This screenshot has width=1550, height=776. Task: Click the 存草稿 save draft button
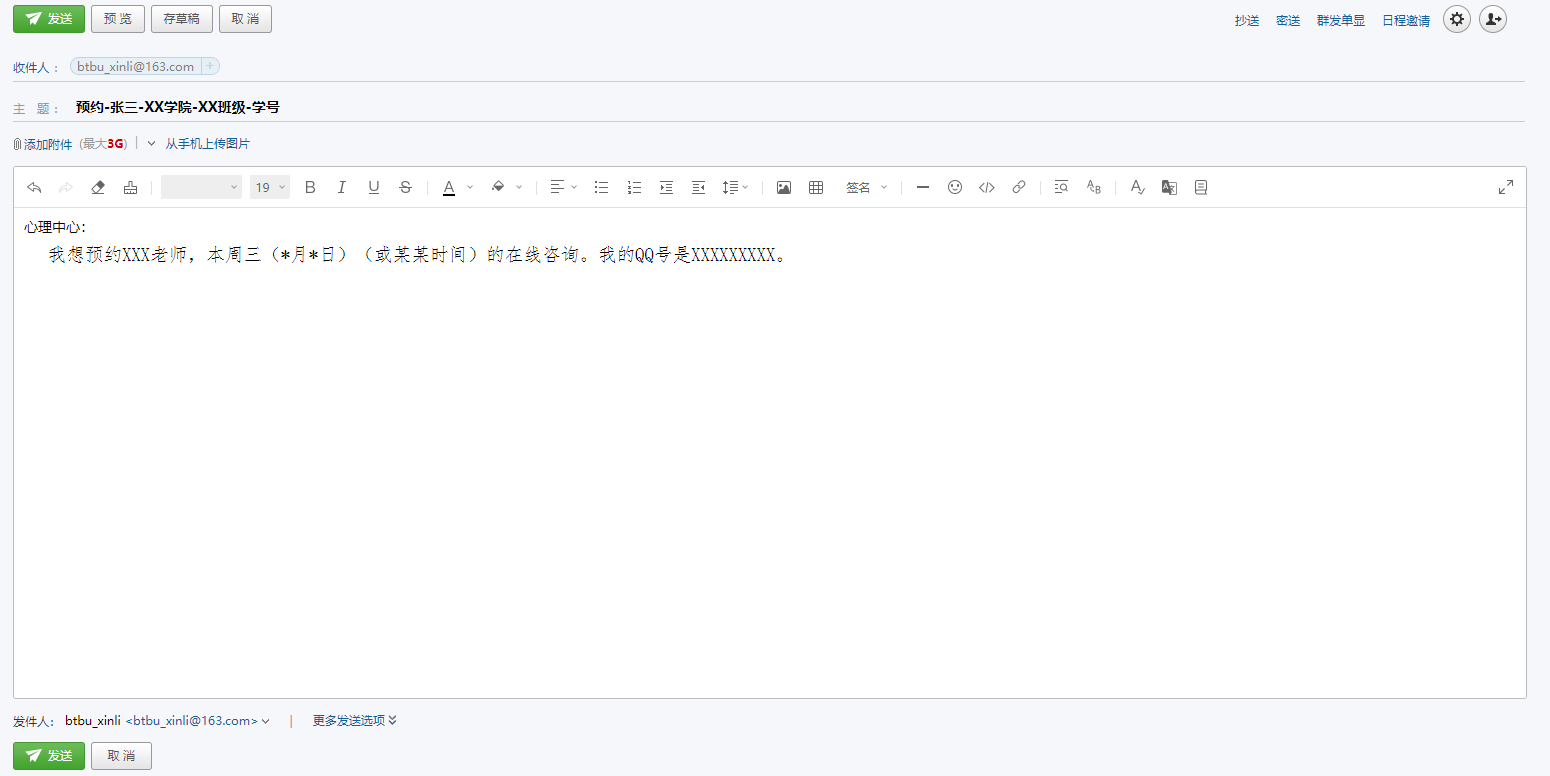[x=182, y=19]
